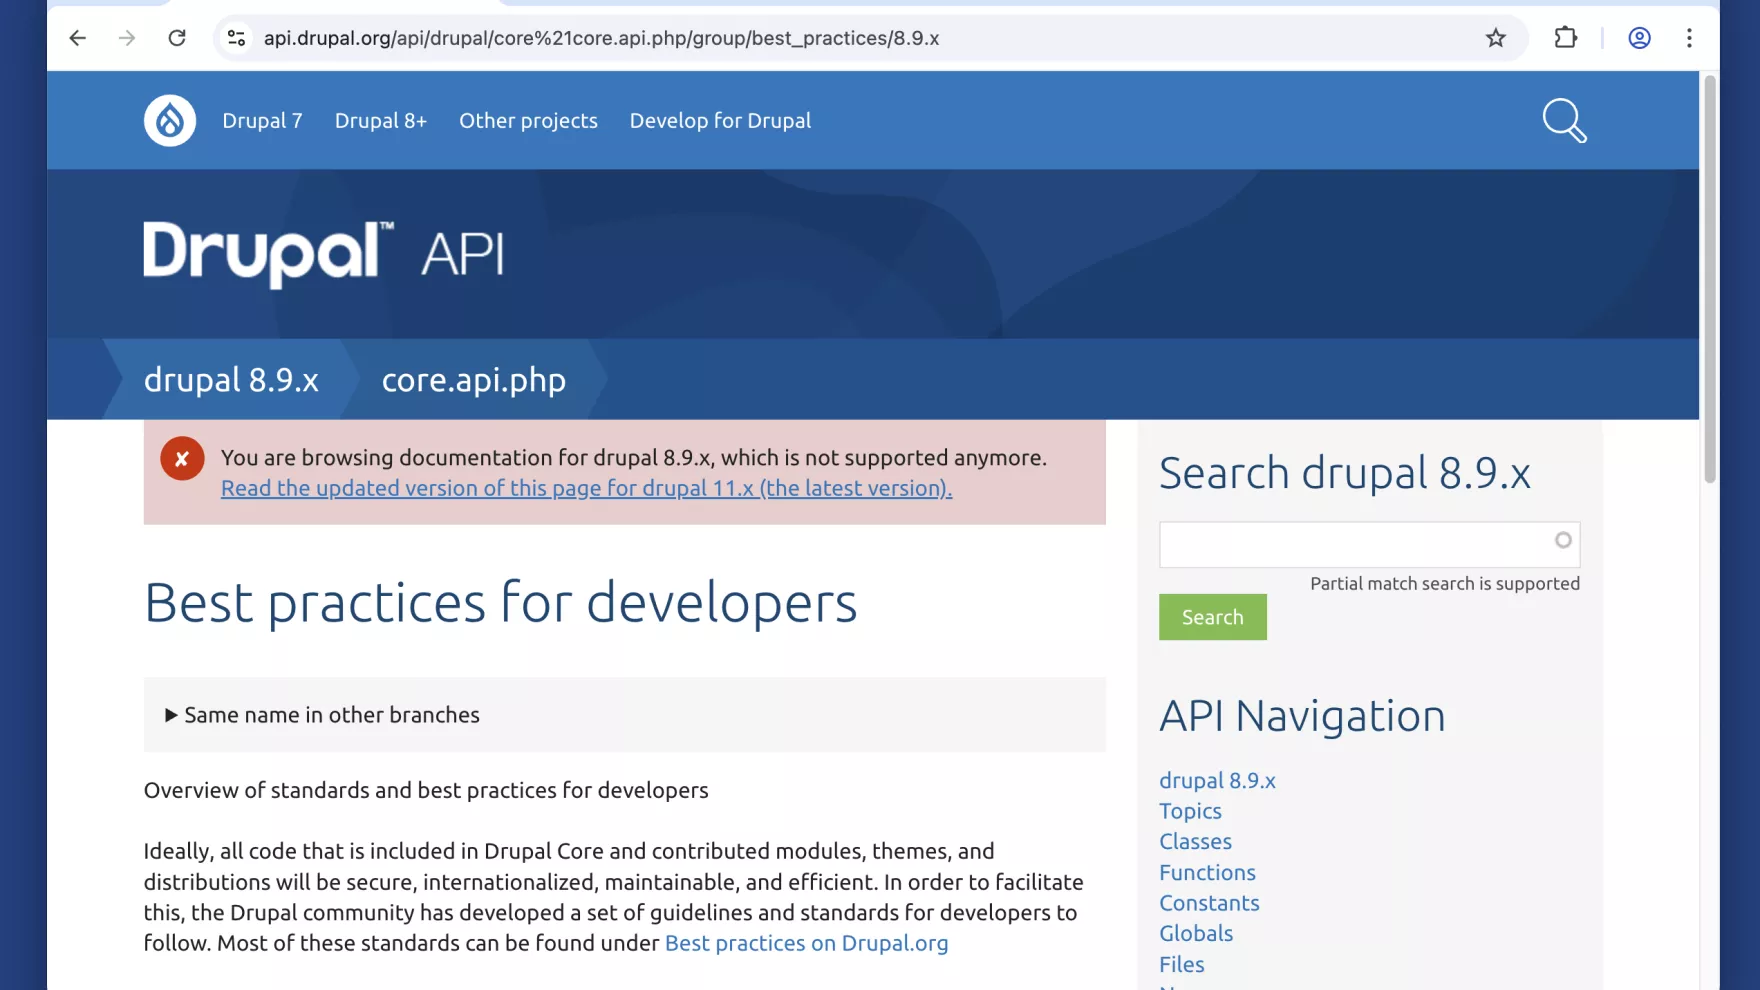The height and width of the screenshot is (990, 1760).
Task: Focus the Search drupal 8.9.x input field
Action: [x=1369, y=544]
